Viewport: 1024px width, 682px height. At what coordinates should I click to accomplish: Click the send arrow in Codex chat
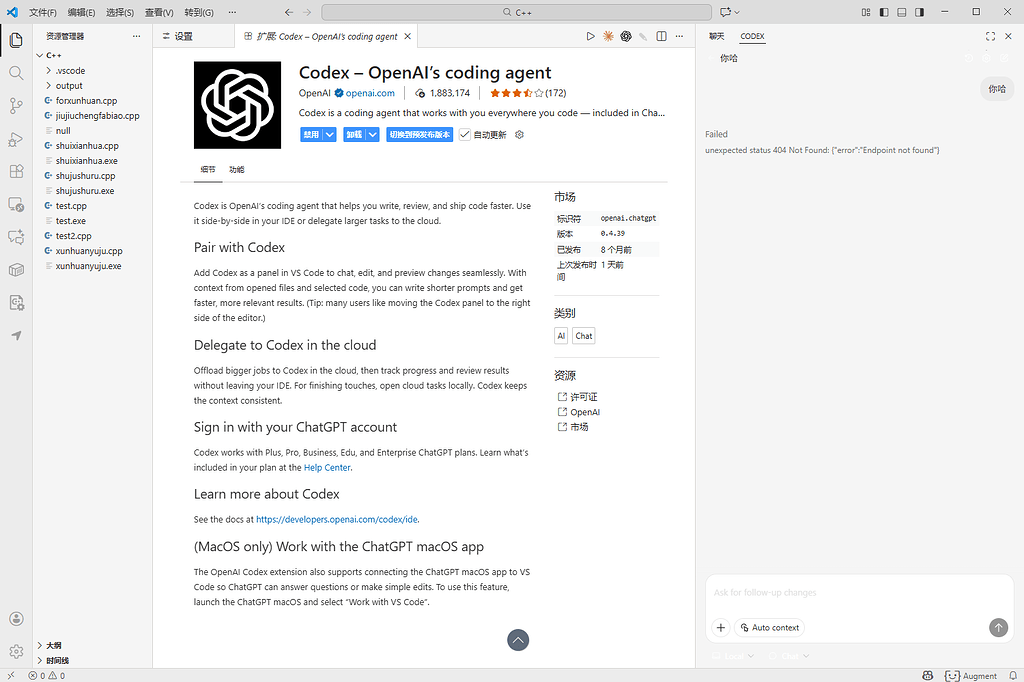(998, 628)
